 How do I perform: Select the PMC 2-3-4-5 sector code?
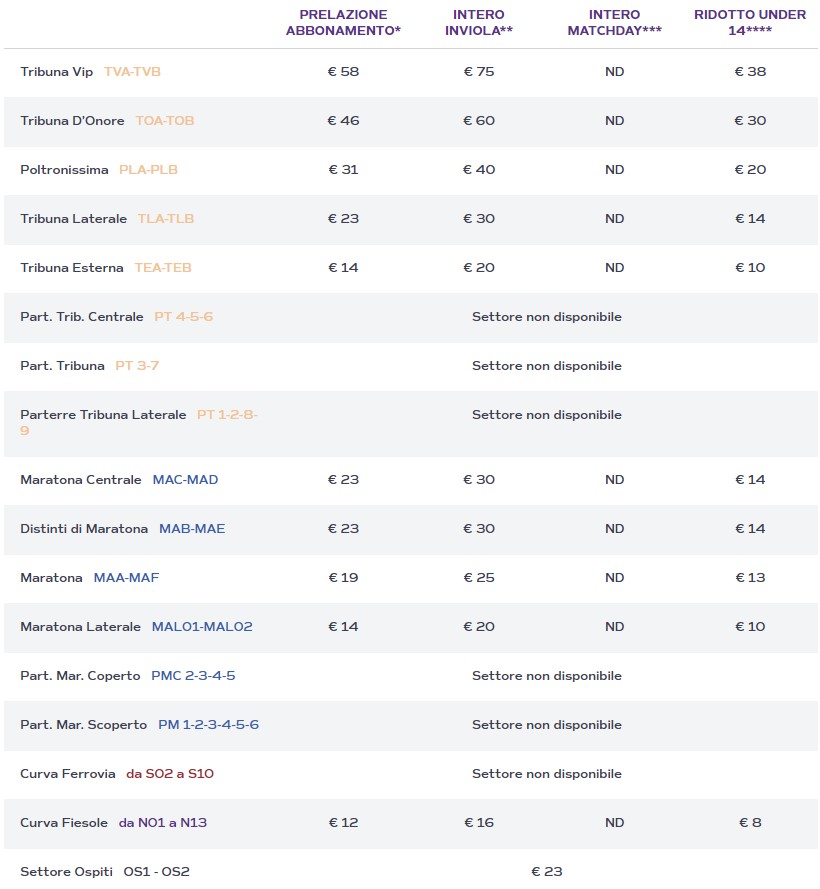(x=193, y=676)
